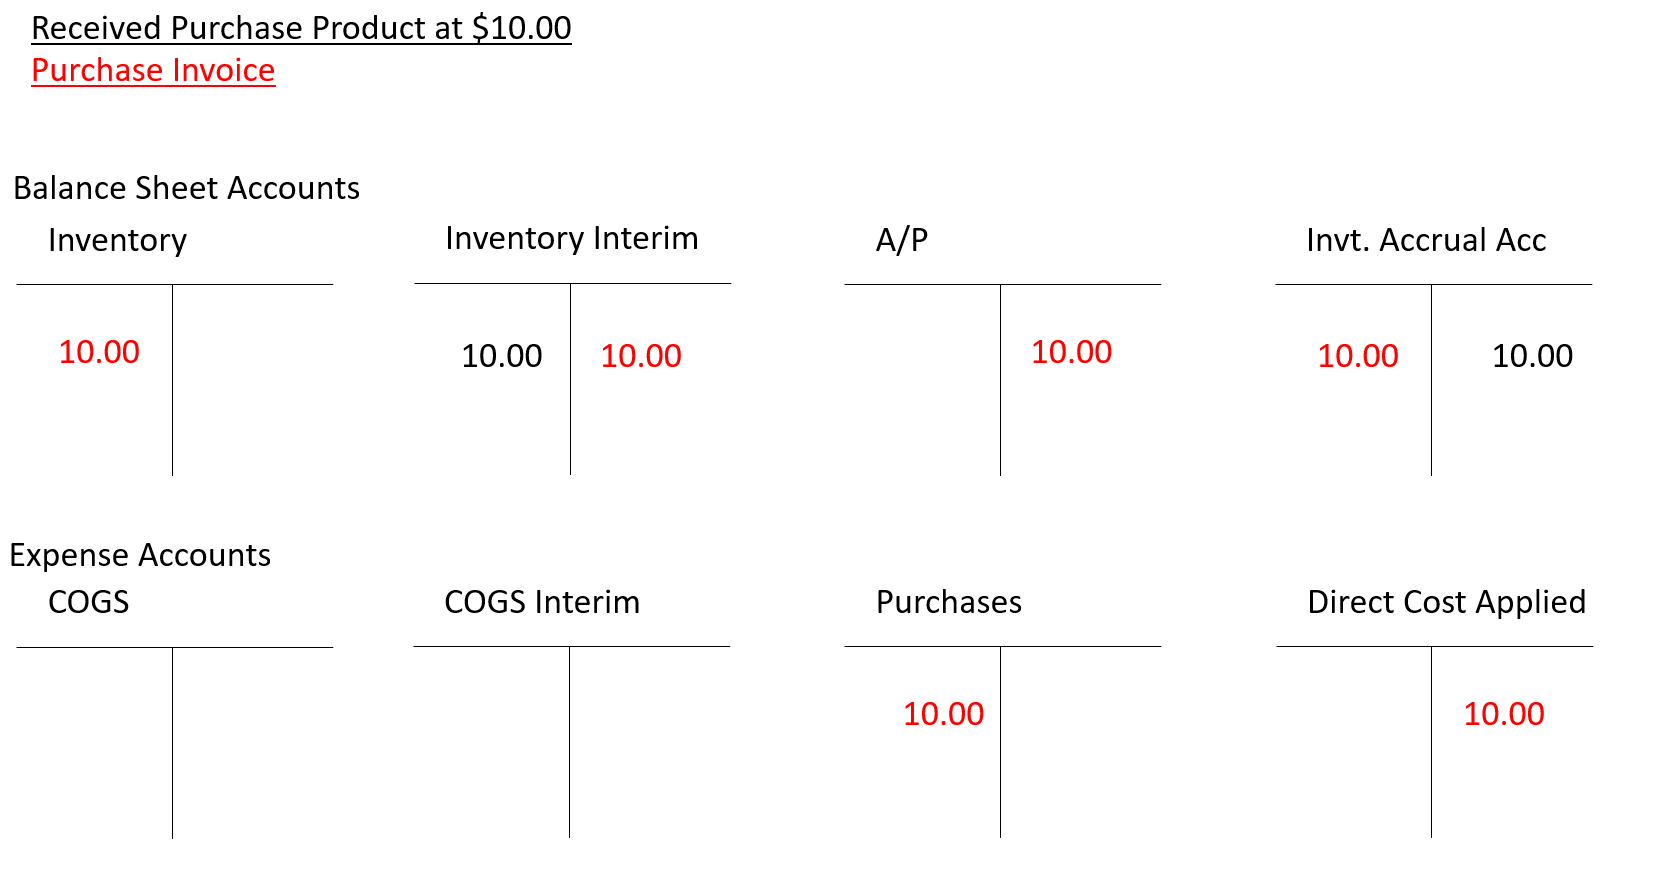Image resolution: width=1663 pixels, height=893 pixels.
Task: Click the "Received Purchase Product at $10.00" heading
Action: point(301,28)
